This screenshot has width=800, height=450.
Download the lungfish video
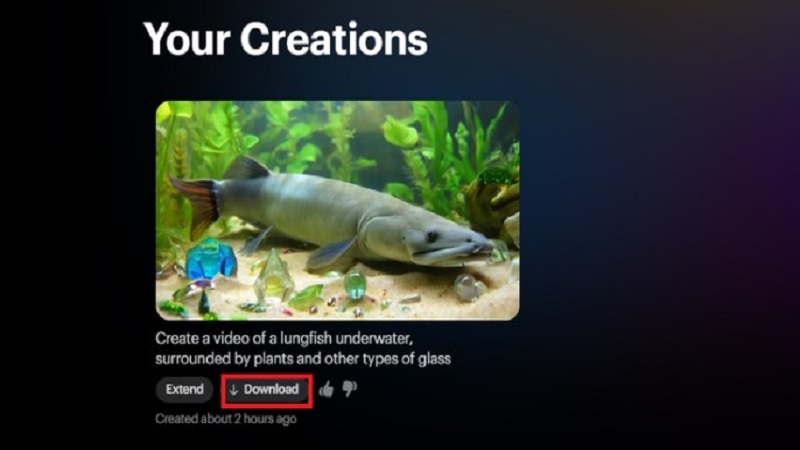267,390
